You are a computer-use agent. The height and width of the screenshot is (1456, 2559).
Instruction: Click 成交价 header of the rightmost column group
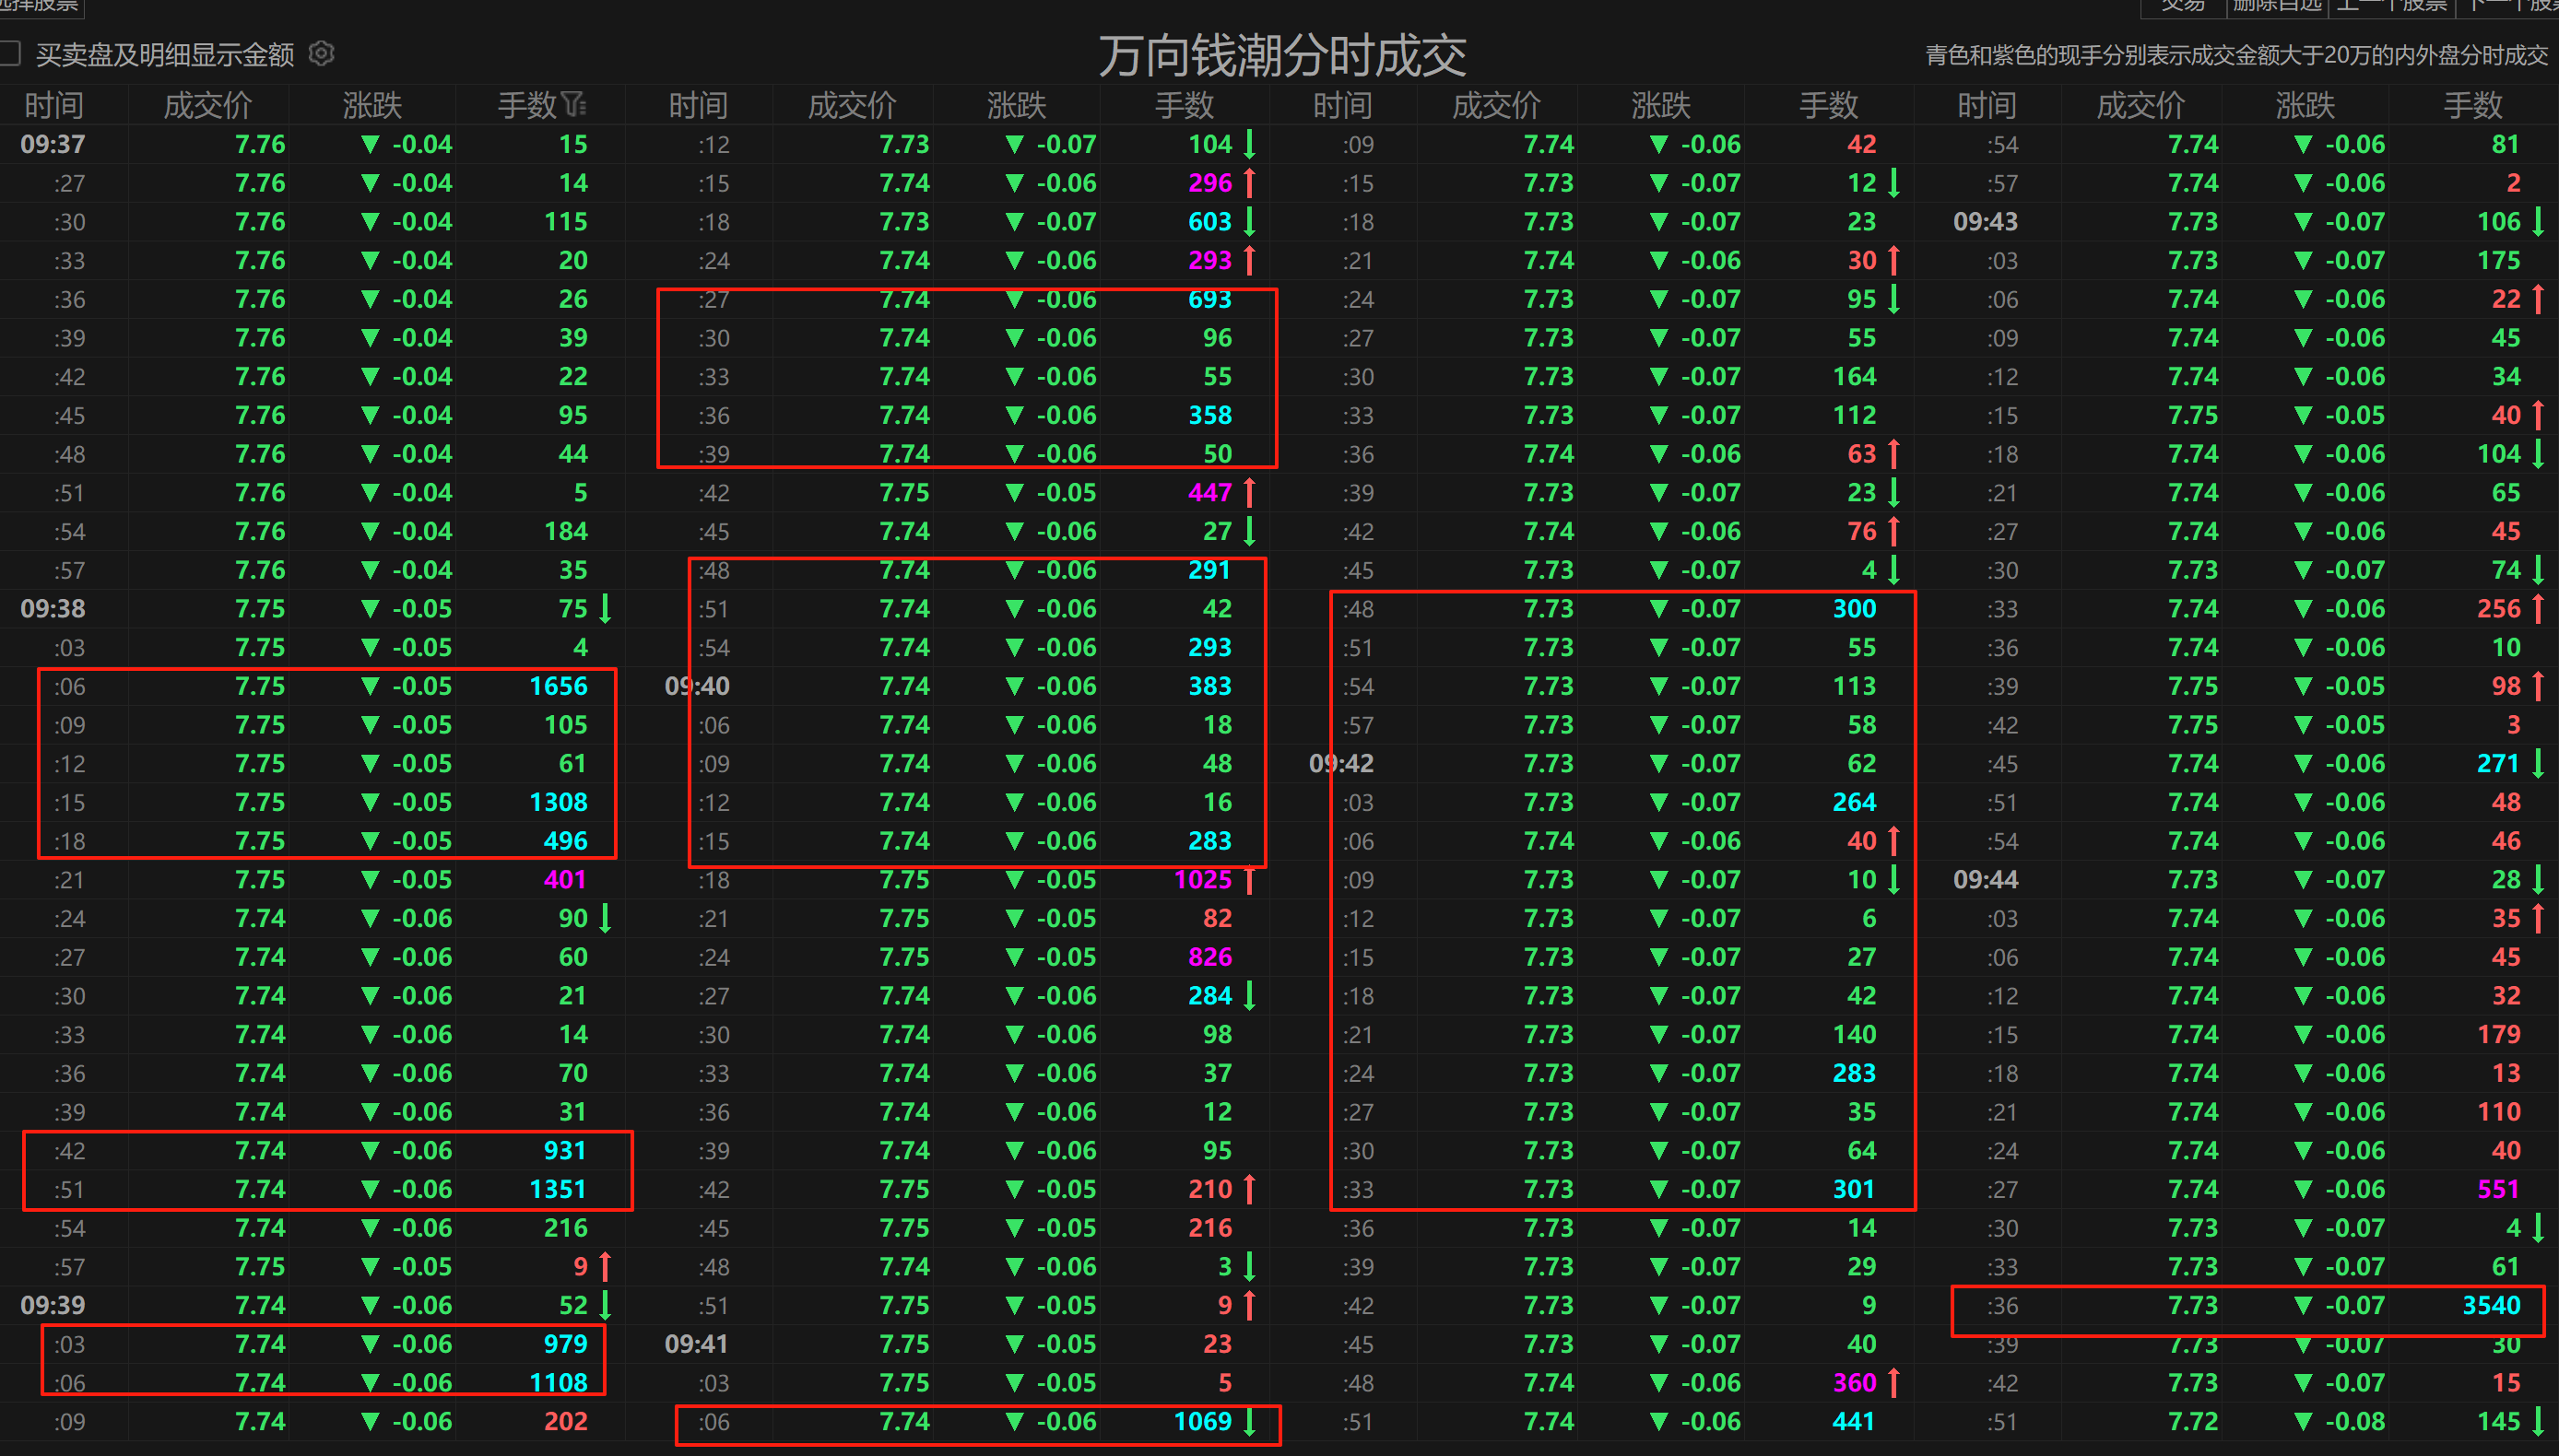(2141, 105)
